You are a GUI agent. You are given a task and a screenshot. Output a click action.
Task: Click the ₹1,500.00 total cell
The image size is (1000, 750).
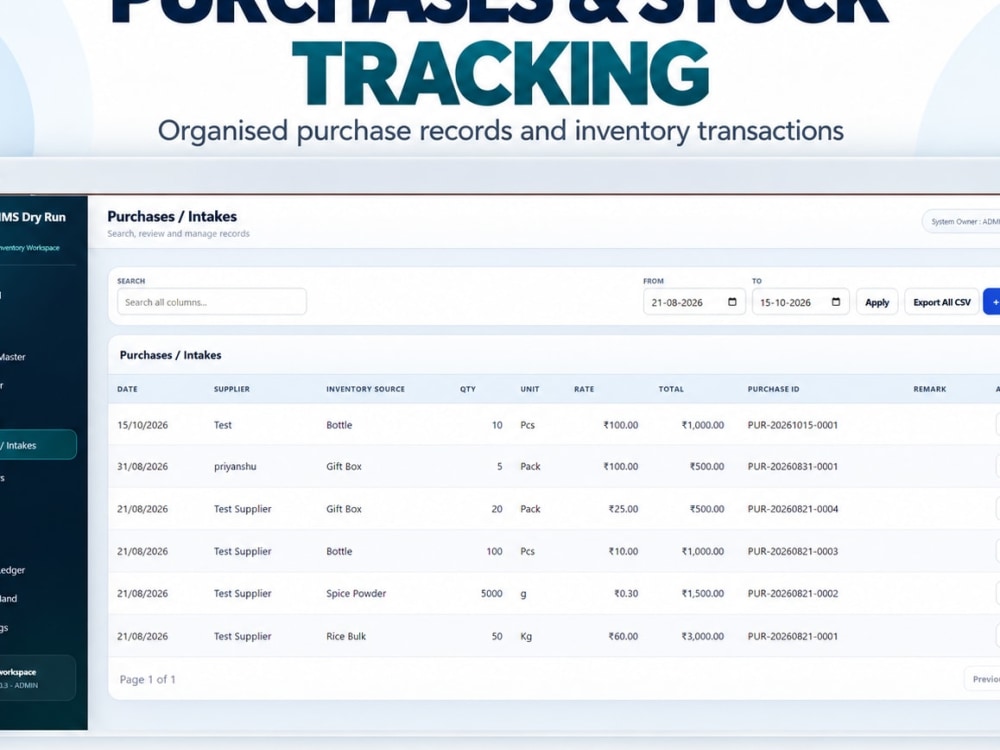[x=703, y=593]
